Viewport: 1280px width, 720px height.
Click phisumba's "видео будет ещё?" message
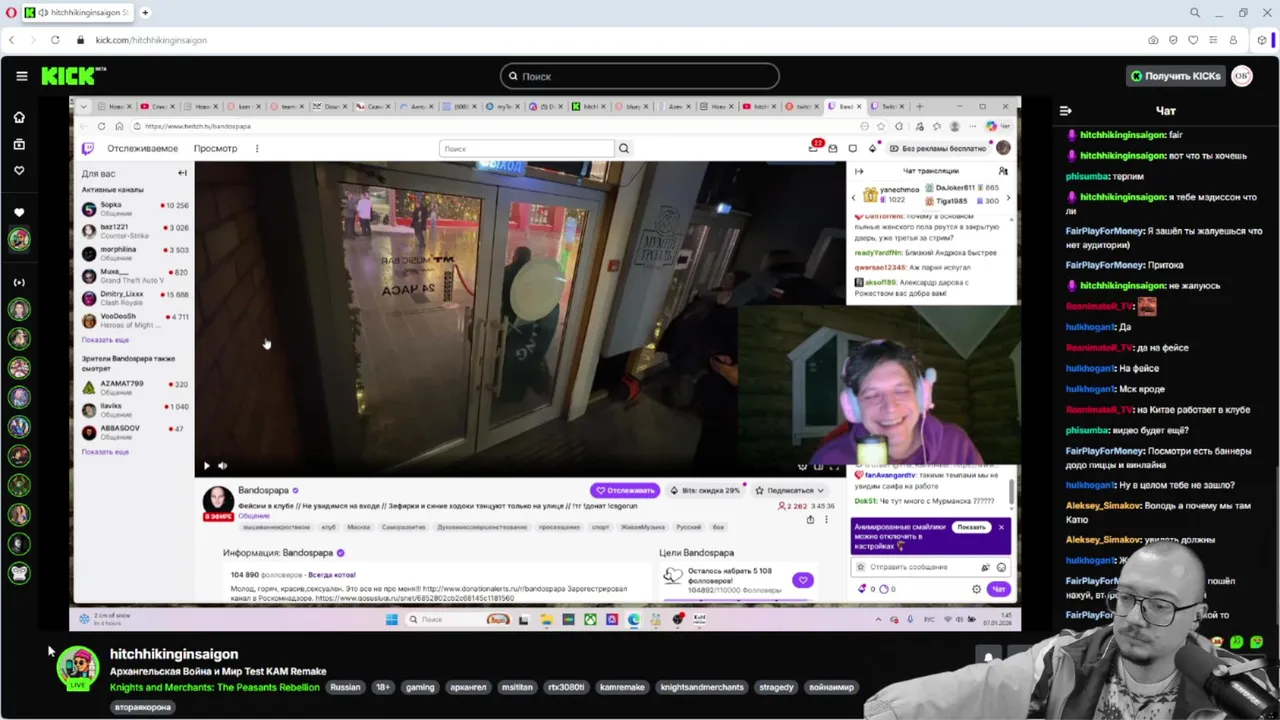1127,430
